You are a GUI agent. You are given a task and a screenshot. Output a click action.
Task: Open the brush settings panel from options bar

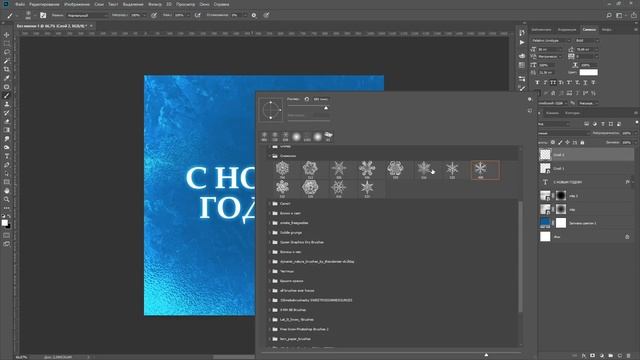point(43,15)
